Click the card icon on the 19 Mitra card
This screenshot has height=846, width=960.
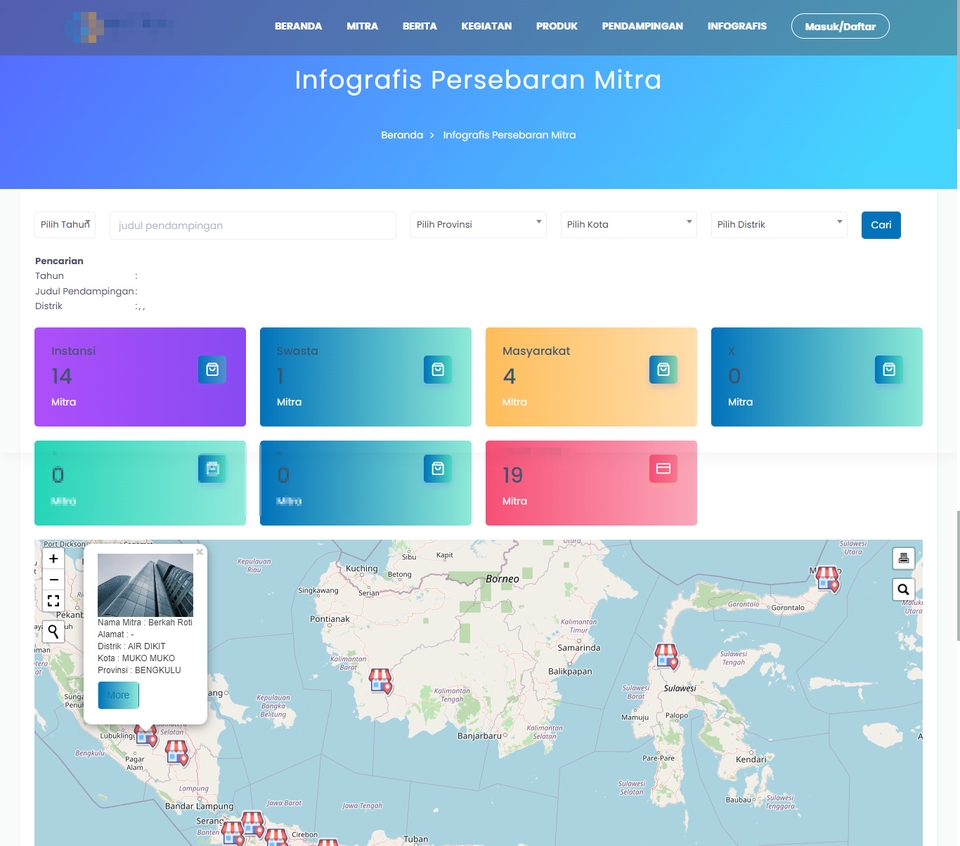coord(663,469)
